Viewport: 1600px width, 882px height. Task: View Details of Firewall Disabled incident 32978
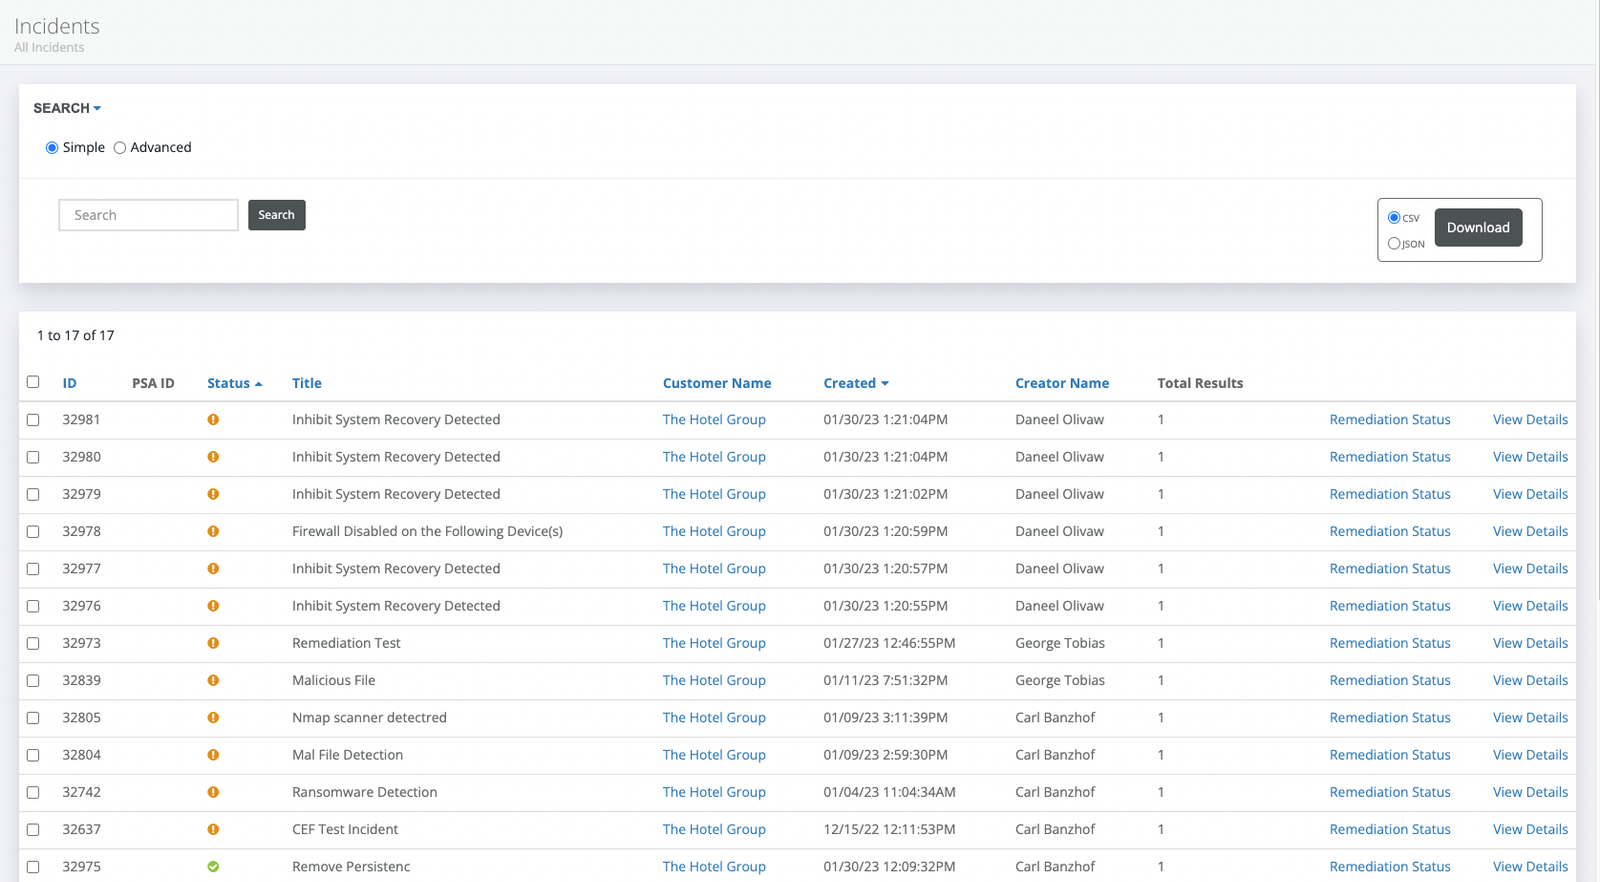pyautogui.click(x=1530, y=531)
